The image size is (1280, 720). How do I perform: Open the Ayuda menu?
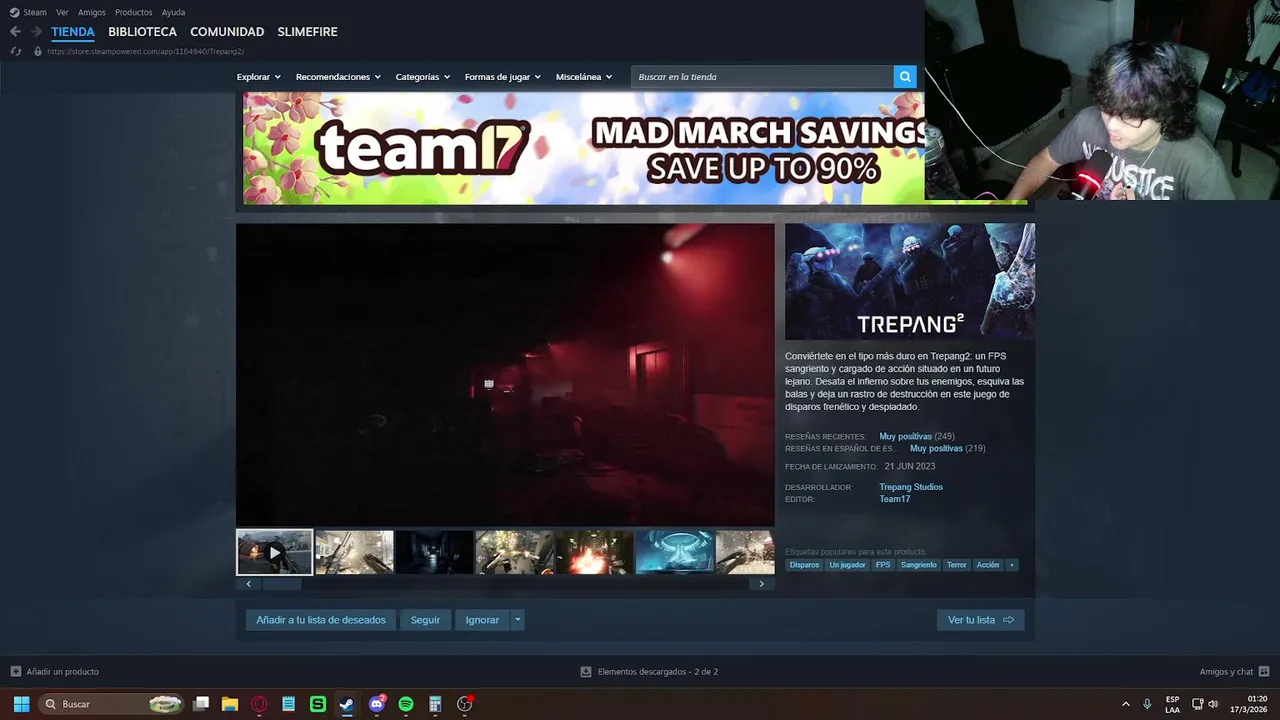pyautogui.click(x=173, y=12)
